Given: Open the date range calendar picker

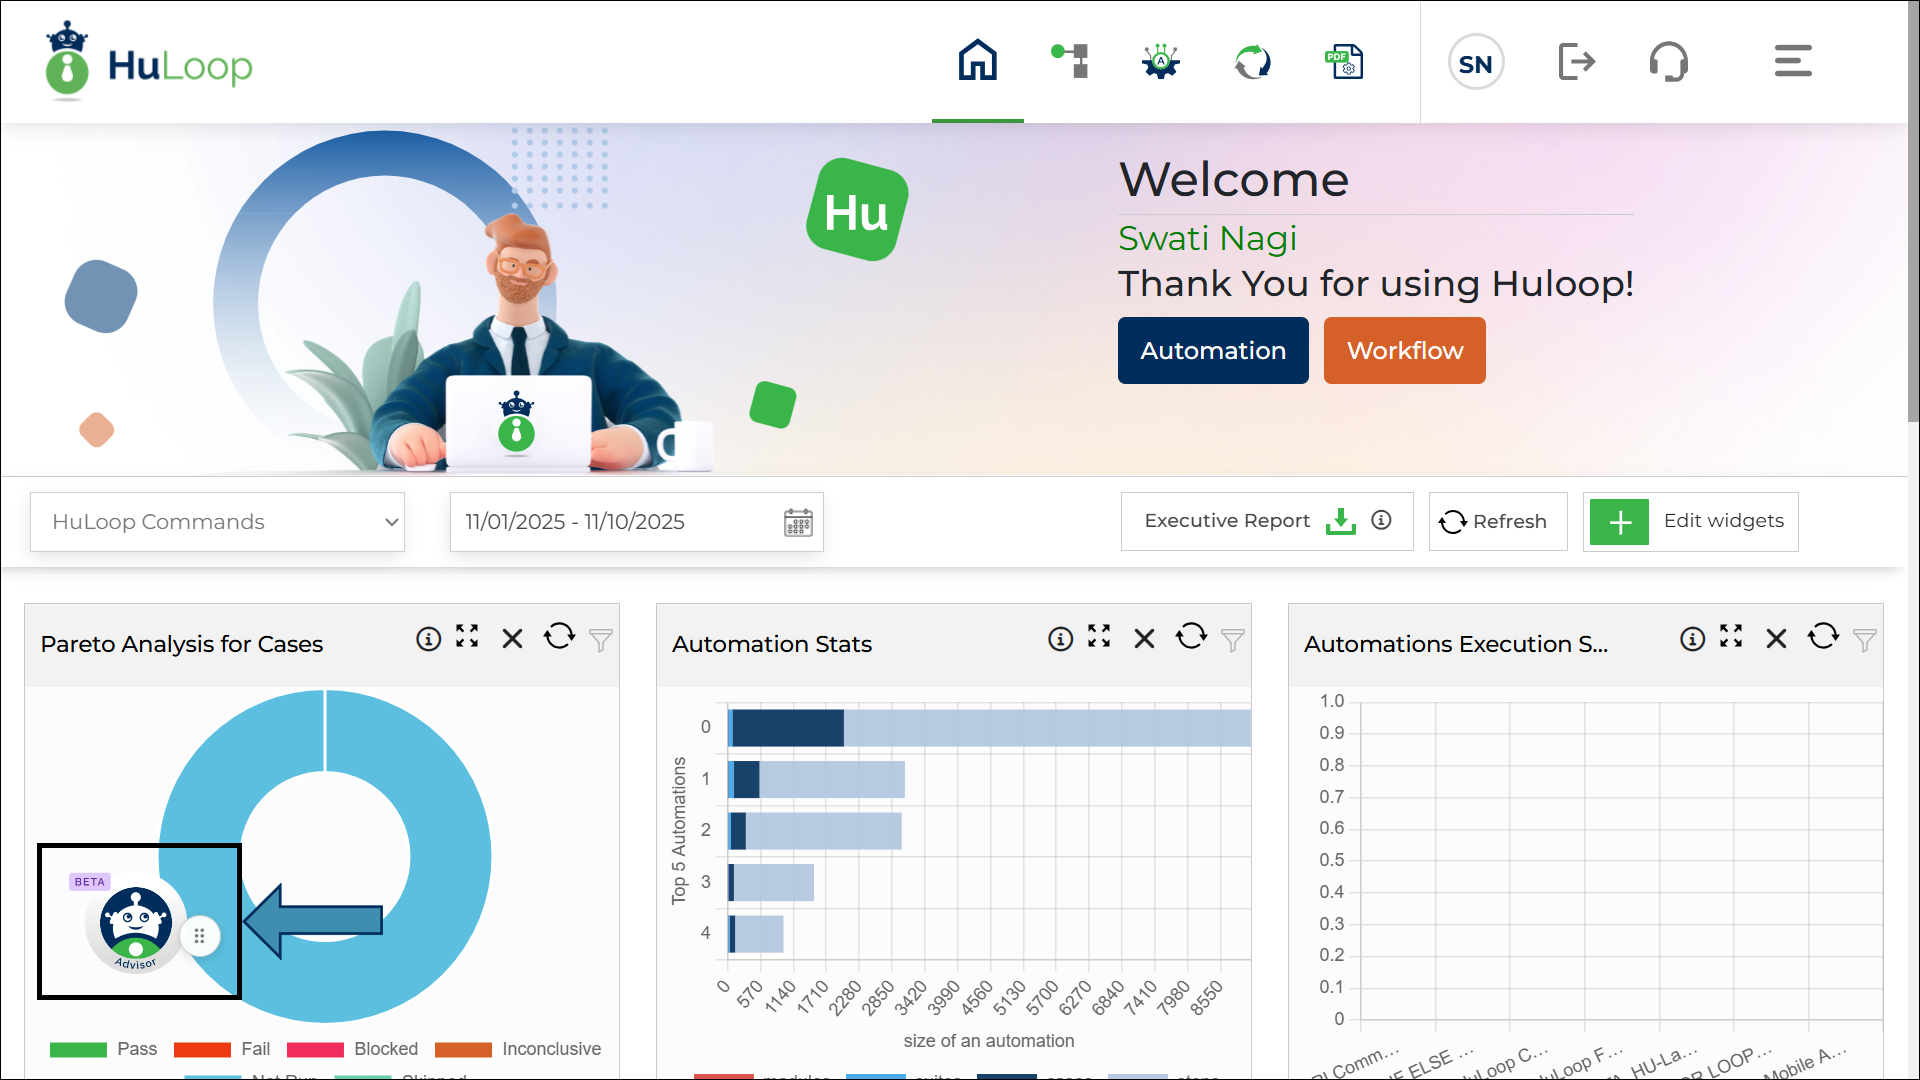Looking at the screenshot, I should [x=798, y=522].
